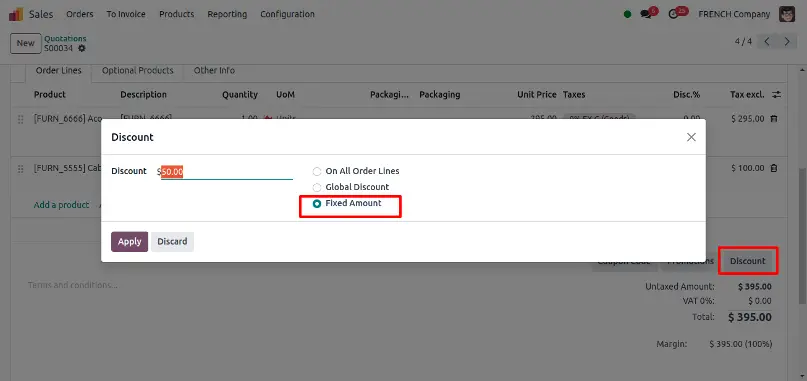Image resolution: width=807 pixels, height=381 pixels.
Task: Click the Discard button
Action: pos(172,241)
